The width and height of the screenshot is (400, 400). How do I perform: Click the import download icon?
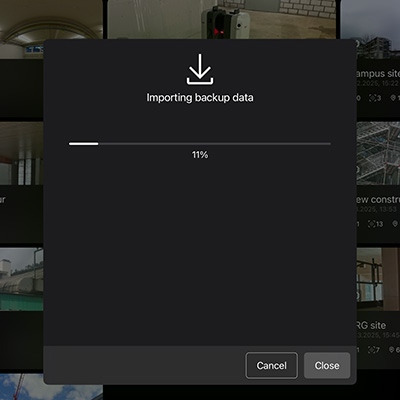[200, 69]
